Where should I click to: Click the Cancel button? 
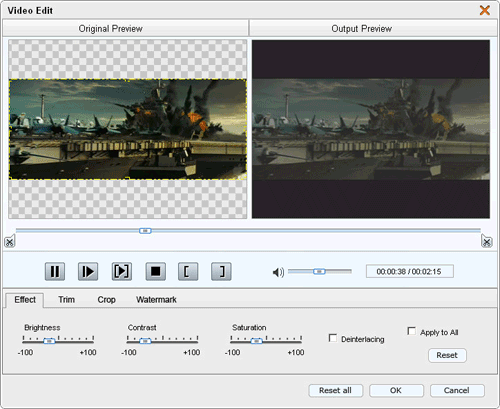[x=457, y=390]
